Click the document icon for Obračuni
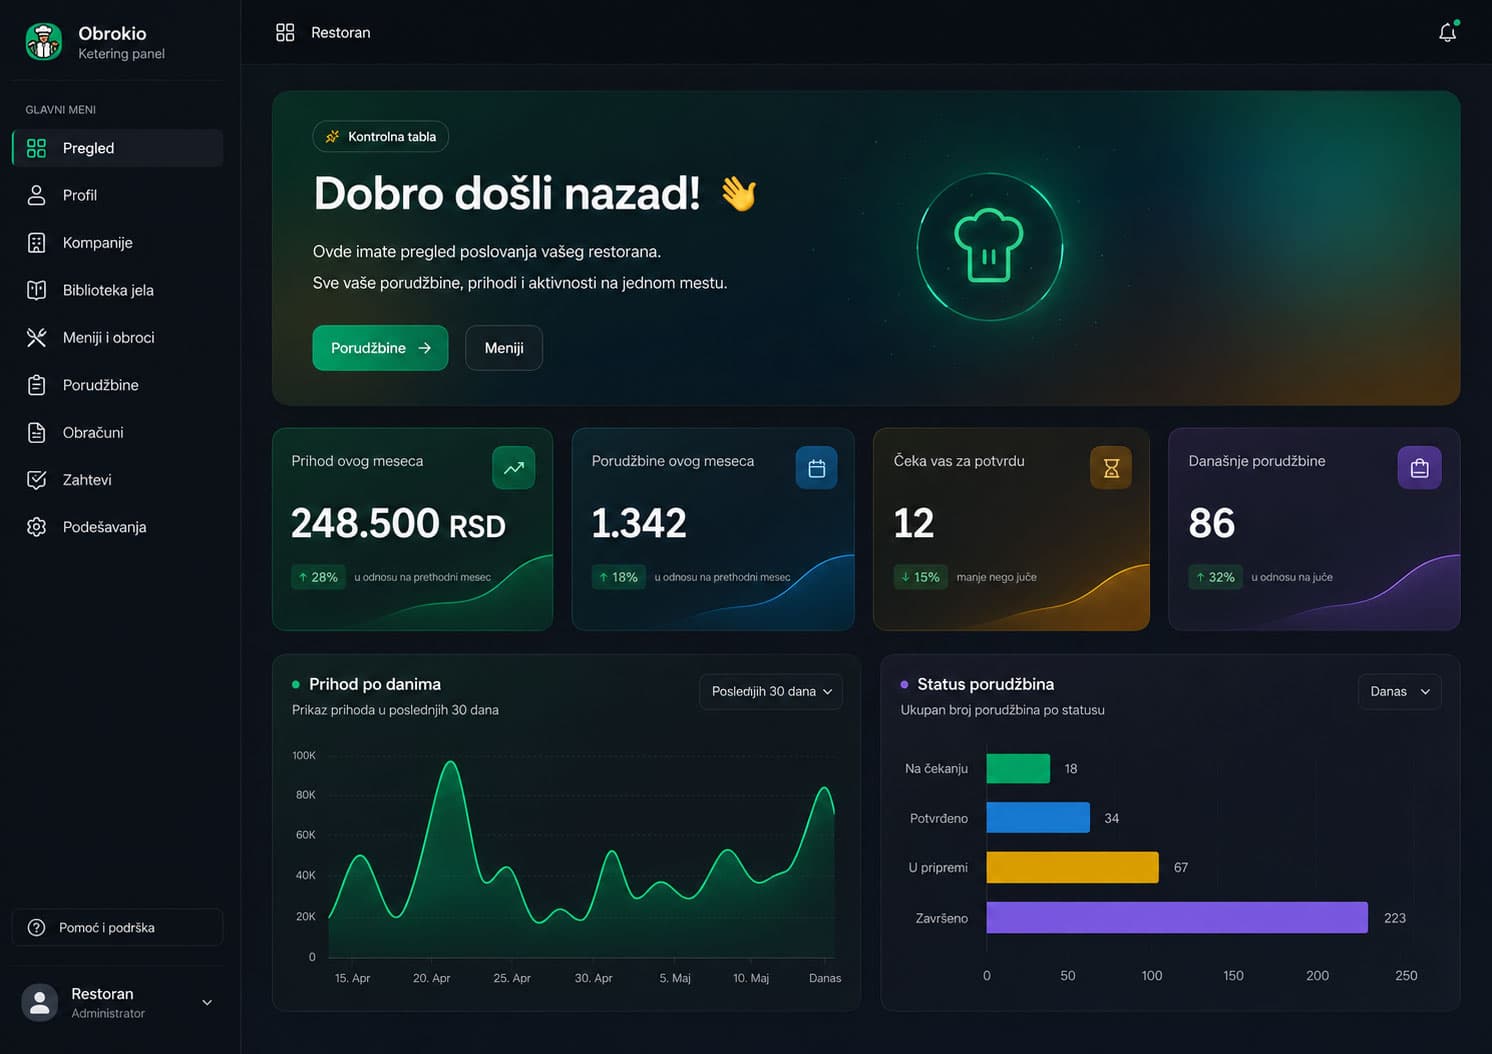1492x1054 pixels. click(x=37, y=432)
